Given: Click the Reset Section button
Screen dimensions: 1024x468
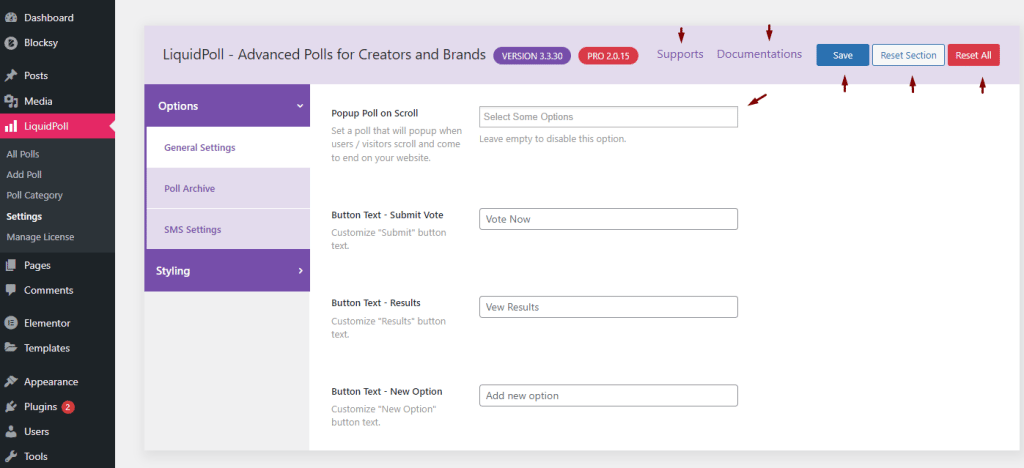Looking at the screenshot, I should (908, 55).
